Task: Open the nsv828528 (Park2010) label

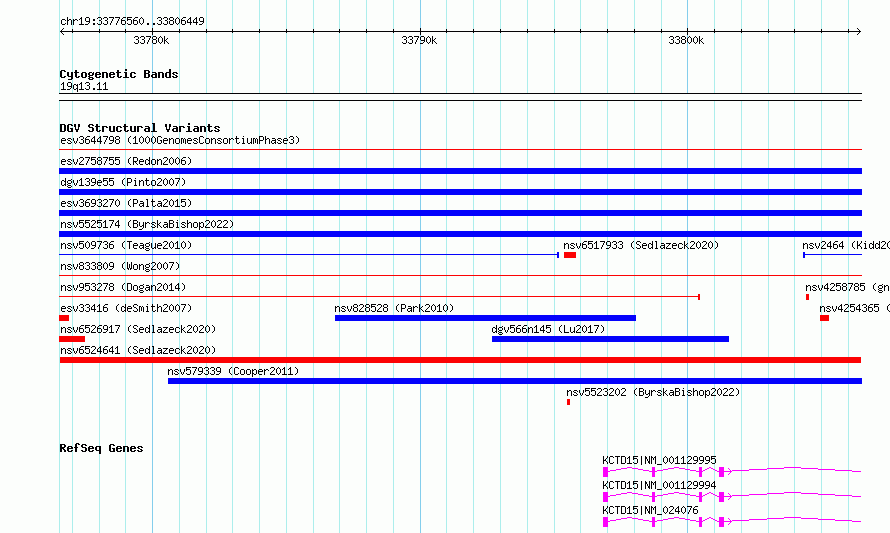Action: click(394, 308)
